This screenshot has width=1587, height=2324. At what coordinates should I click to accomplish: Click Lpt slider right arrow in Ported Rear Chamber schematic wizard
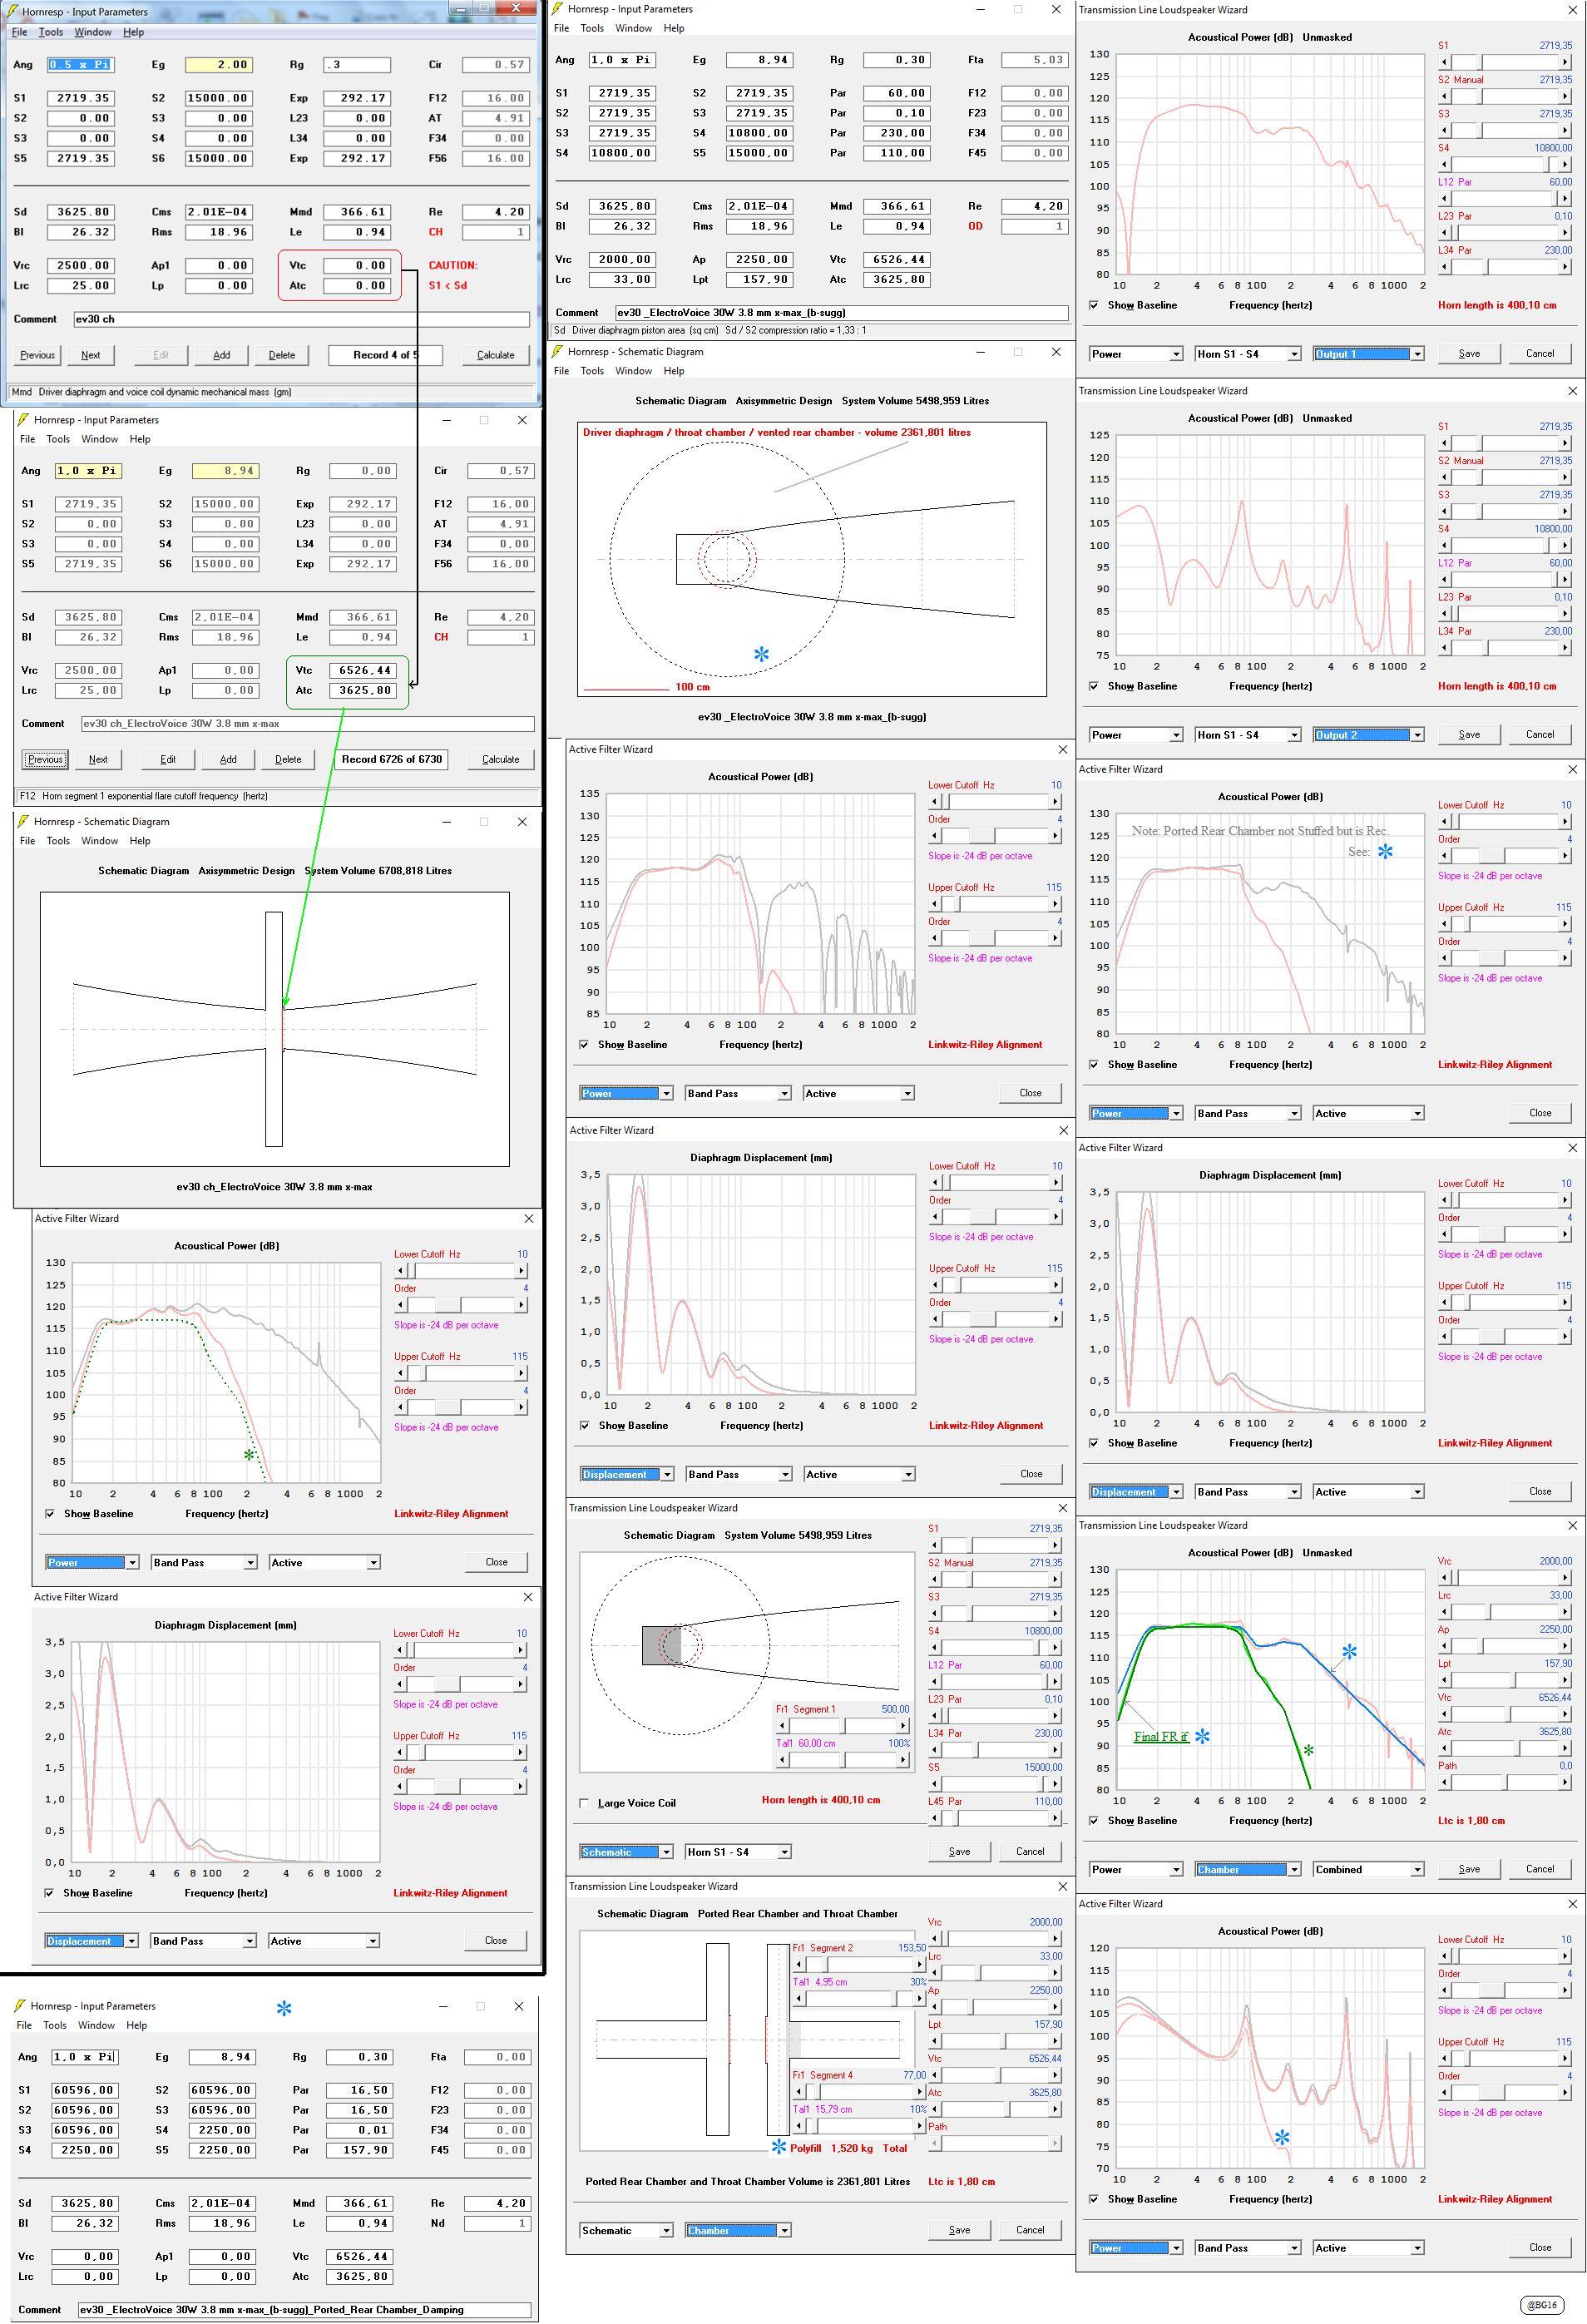pos(1056,2040)
